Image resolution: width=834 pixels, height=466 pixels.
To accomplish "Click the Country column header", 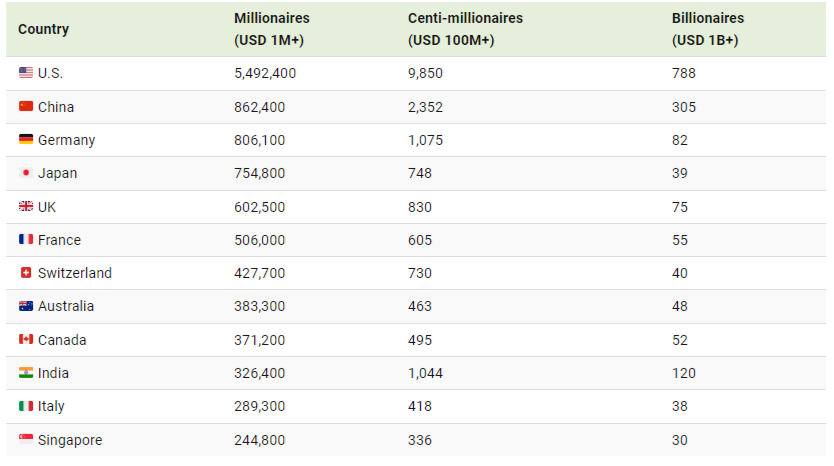I will pos(44,29).
